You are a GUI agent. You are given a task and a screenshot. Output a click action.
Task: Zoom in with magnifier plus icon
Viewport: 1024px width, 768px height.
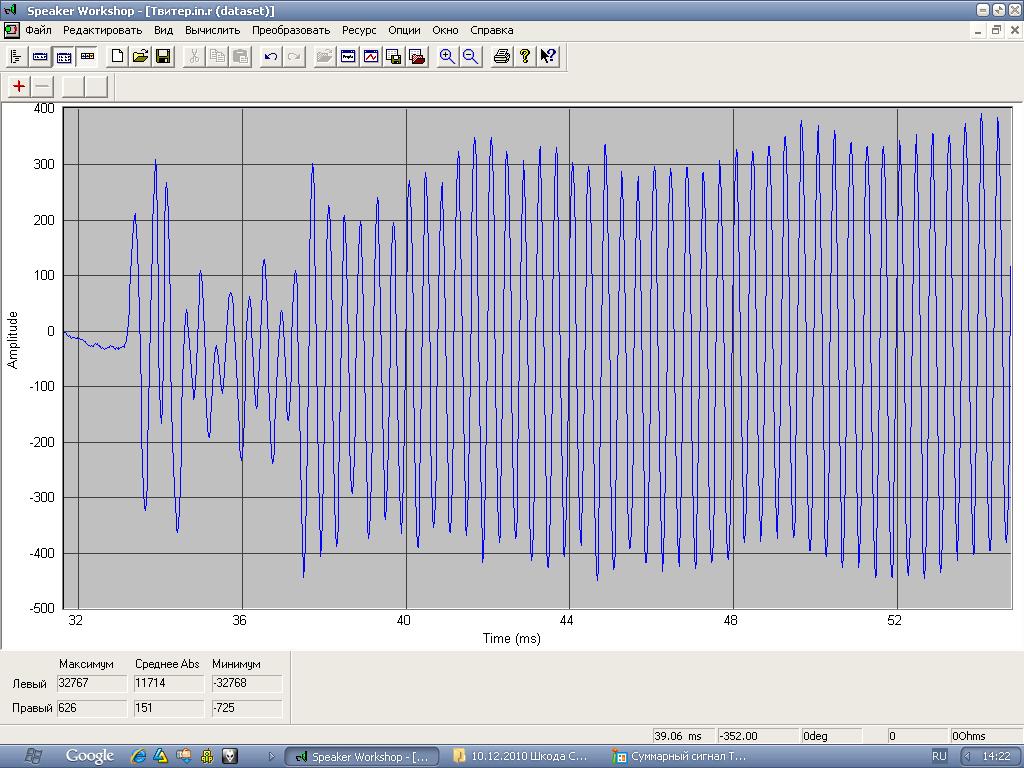pos(447,57)
